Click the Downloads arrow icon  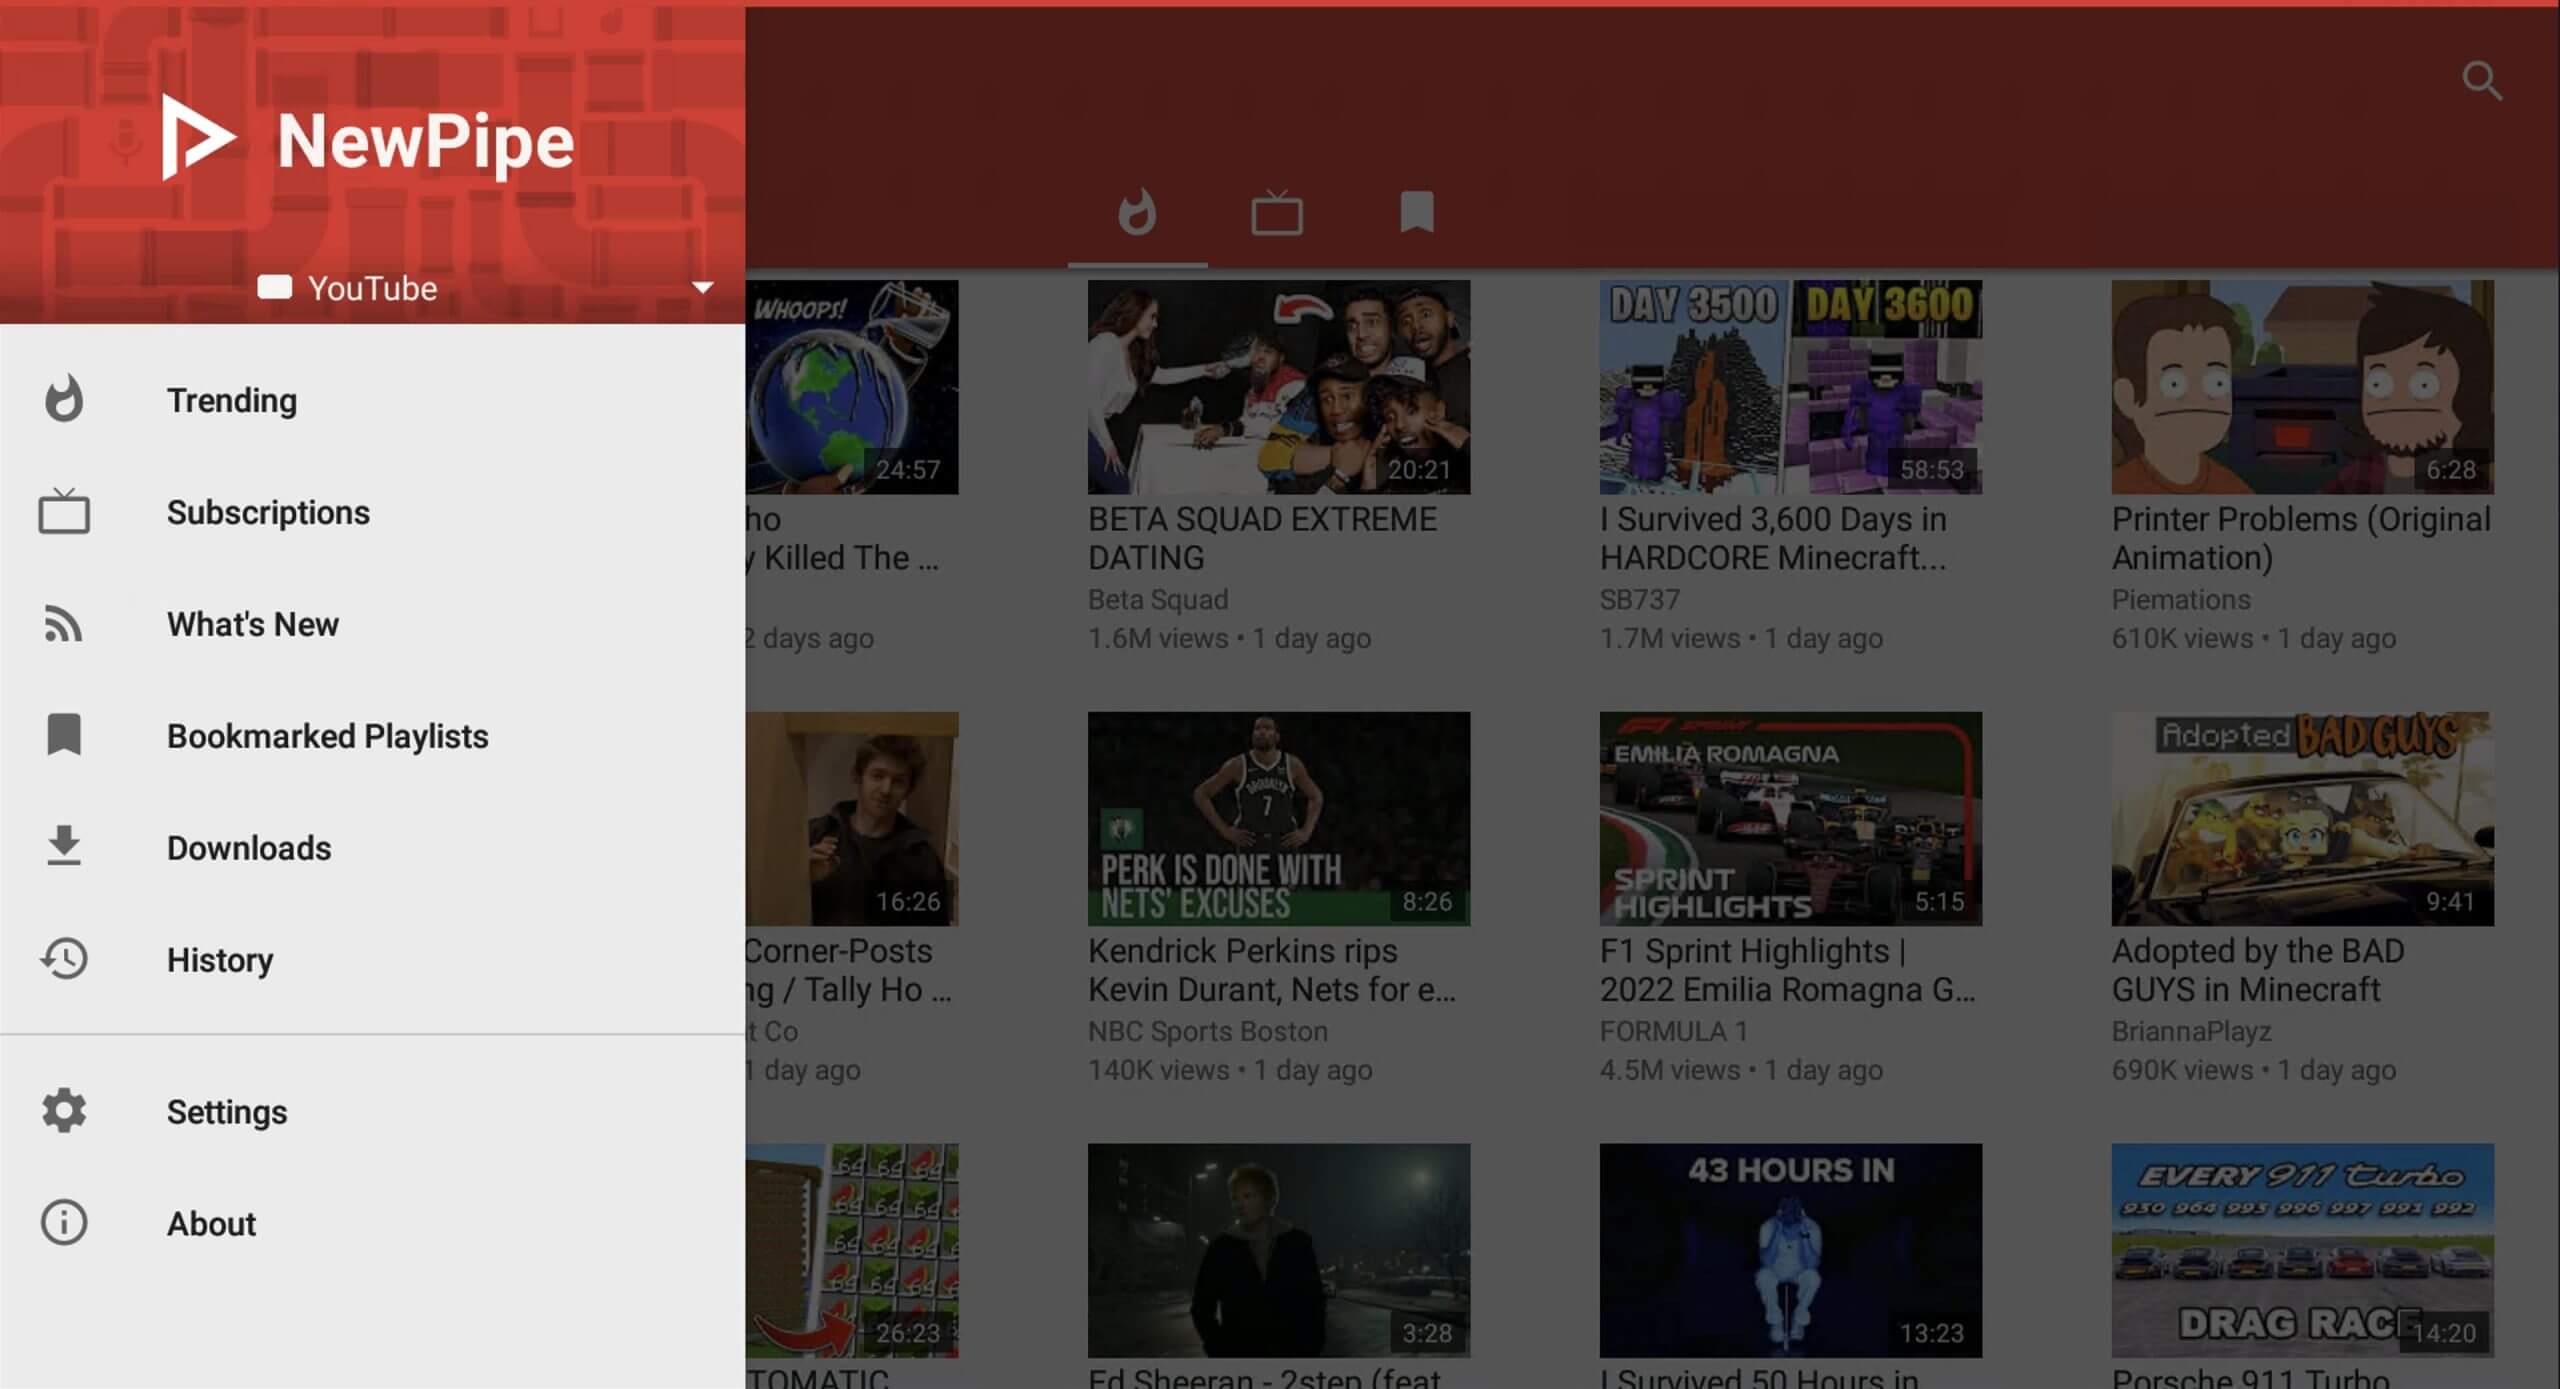(x=64, y=846)
